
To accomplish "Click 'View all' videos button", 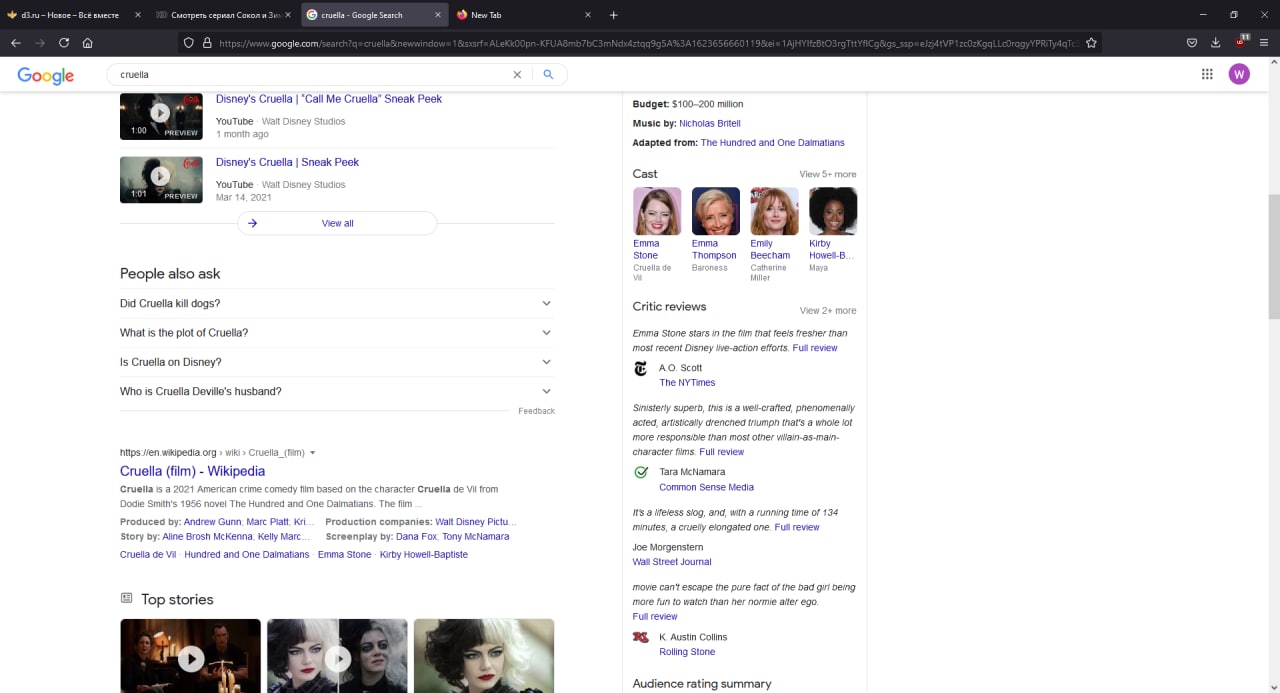I will point(337,223).
